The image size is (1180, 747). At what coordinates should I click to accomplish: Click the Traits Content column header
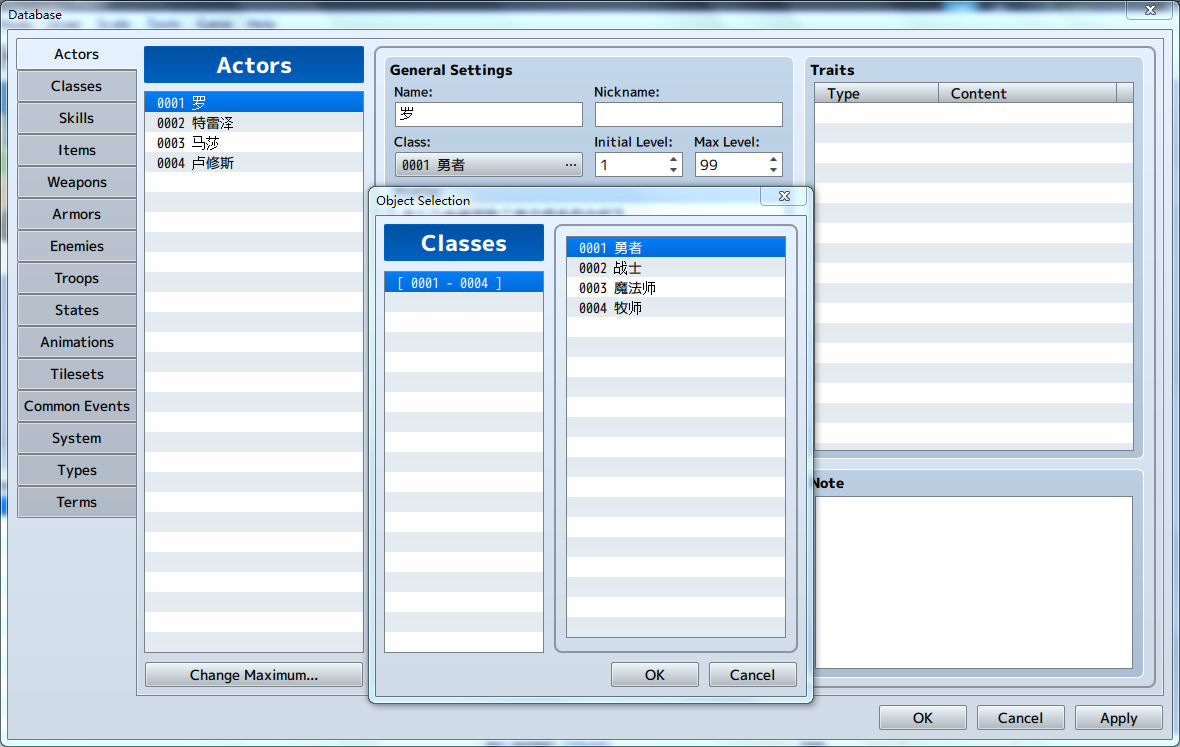click(1028, 93)
